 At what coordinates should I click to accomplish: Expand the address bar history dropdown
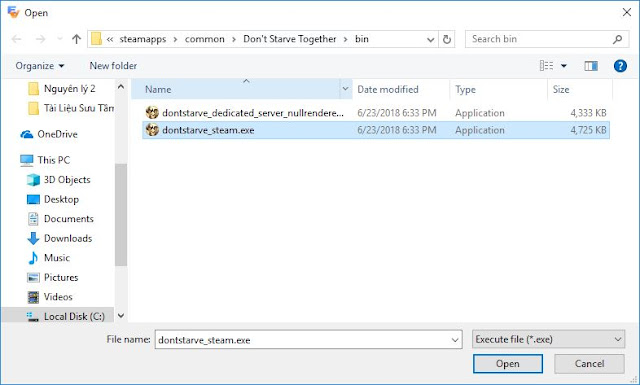pyautogui.click(x=430, y=40)
